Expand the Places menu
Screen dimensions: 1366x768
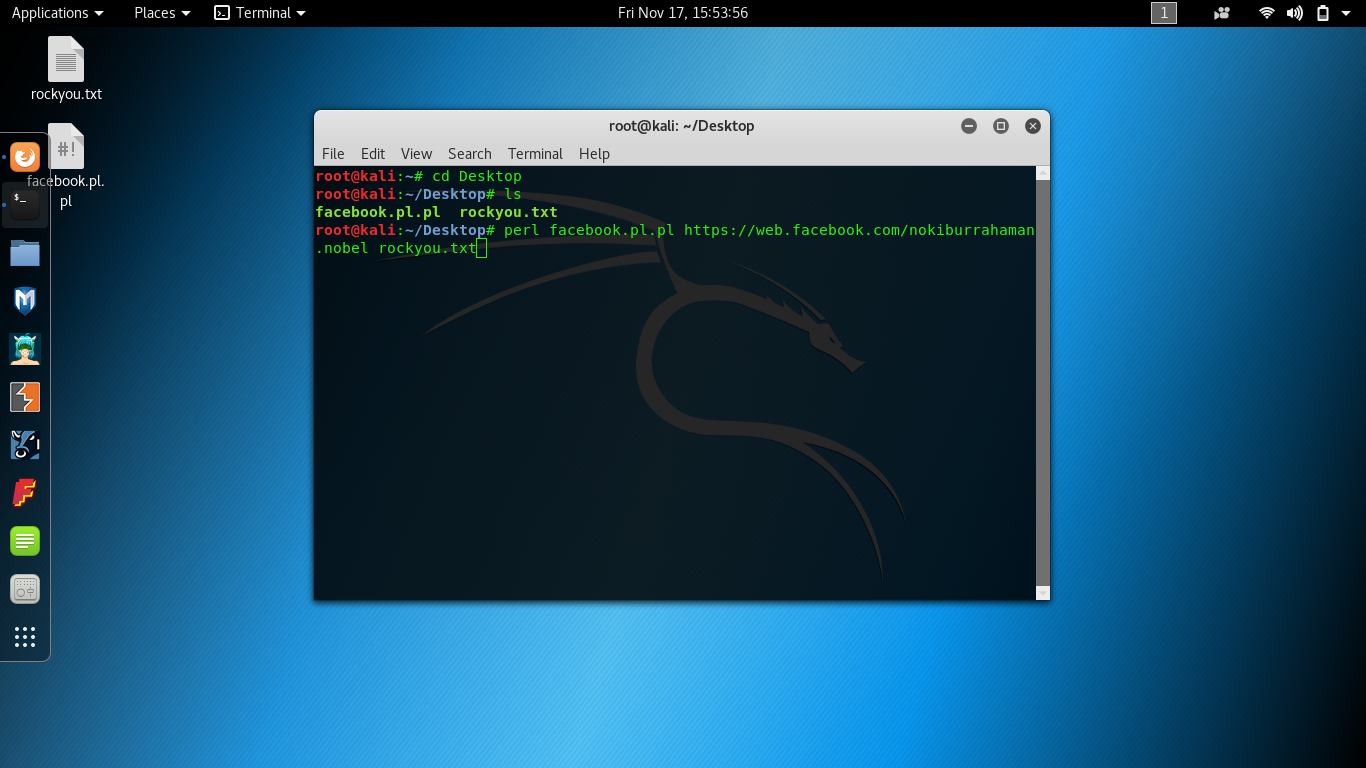162,13
